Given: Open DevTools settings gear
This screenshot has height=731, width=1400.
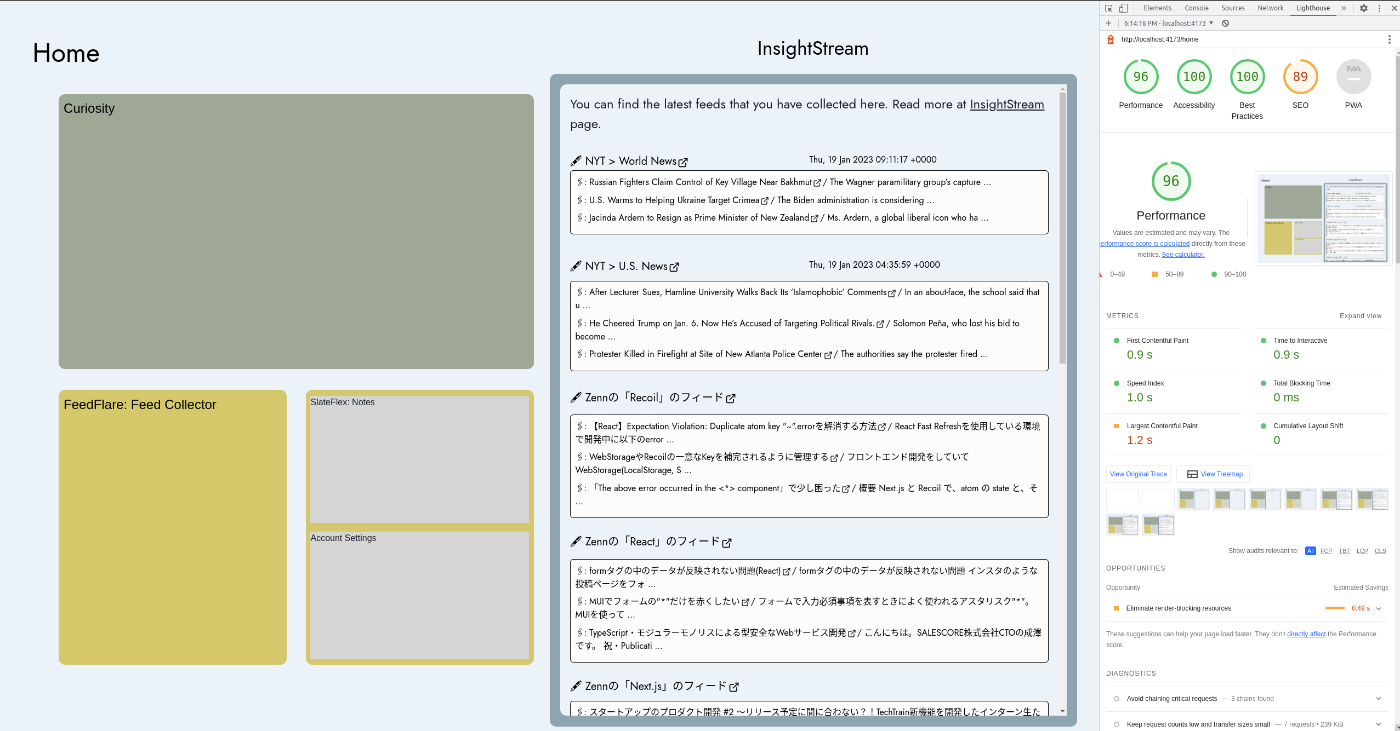Looking at the screenshot, I should coord(1363,8).
